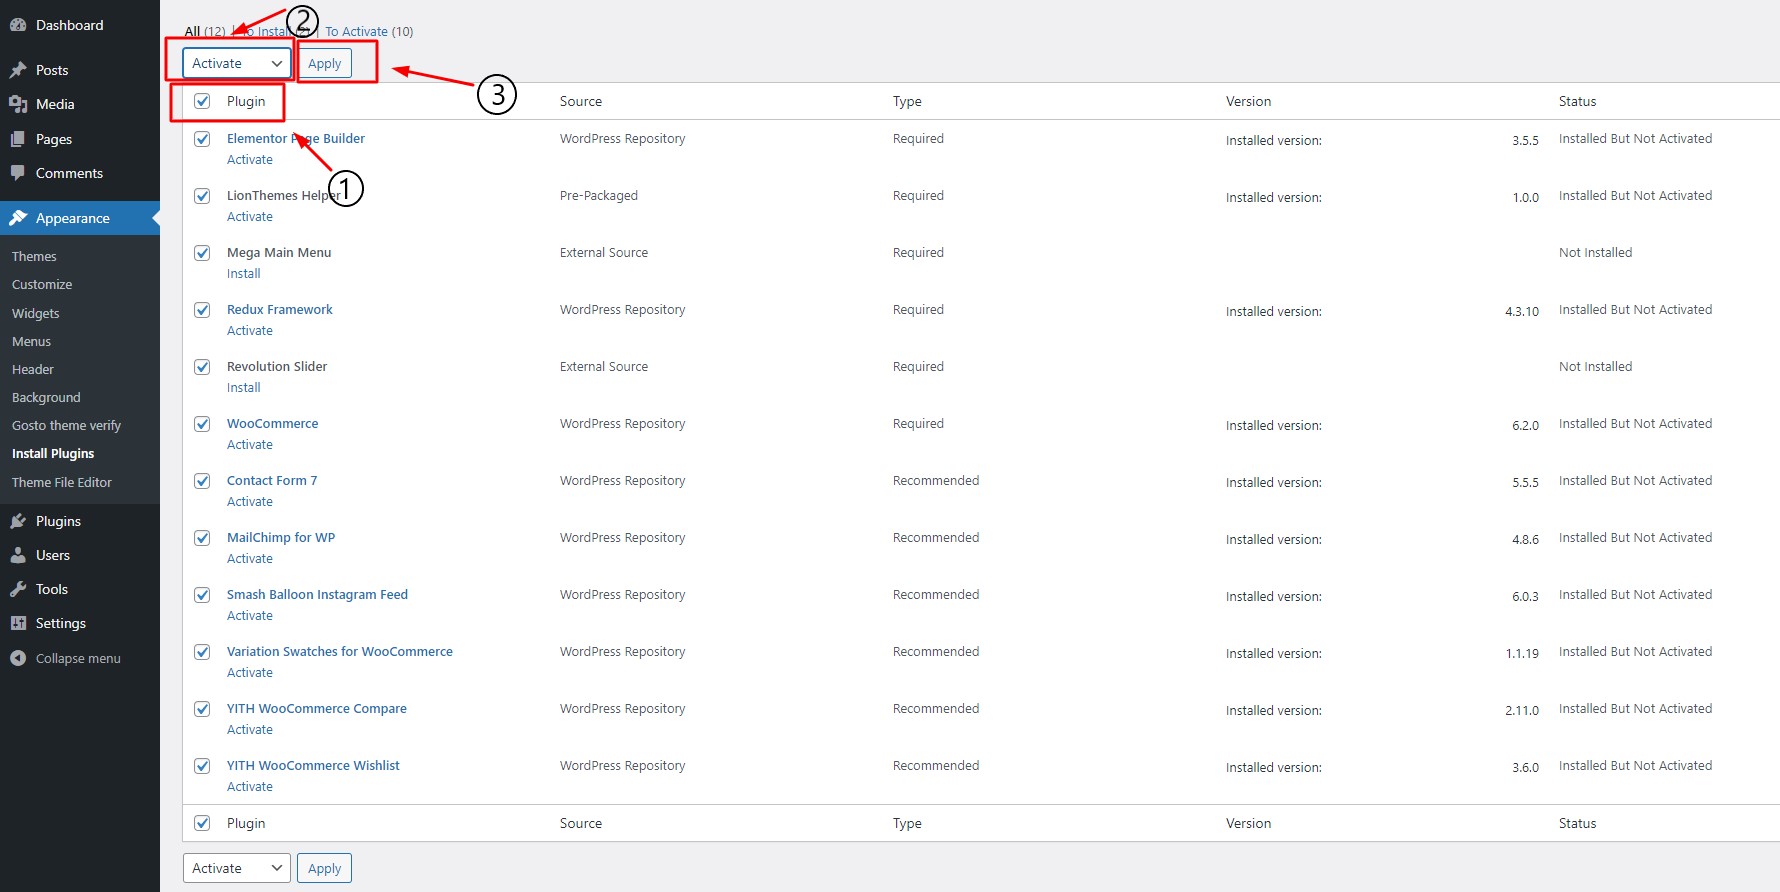The height and width of the screenshot is (892, 1780).
Task: Open the Header submenu item
Action: pos(33,369)
